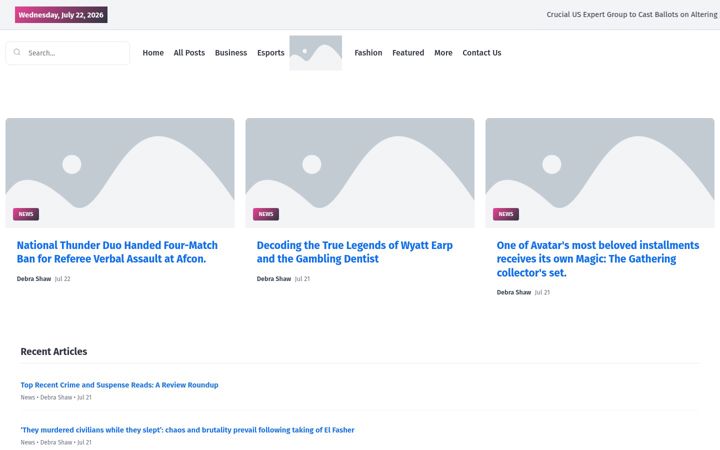720x450 pixels.
Task: Open the Contact Us page
Action: click(482, 53)
